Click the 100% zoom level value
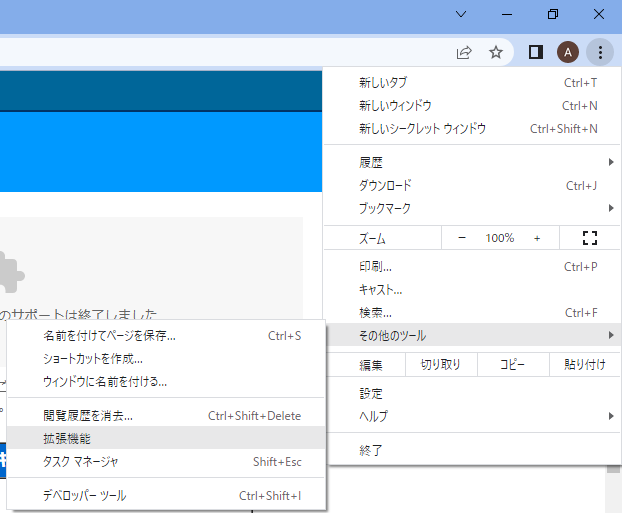622x513 pixels. 499,238
